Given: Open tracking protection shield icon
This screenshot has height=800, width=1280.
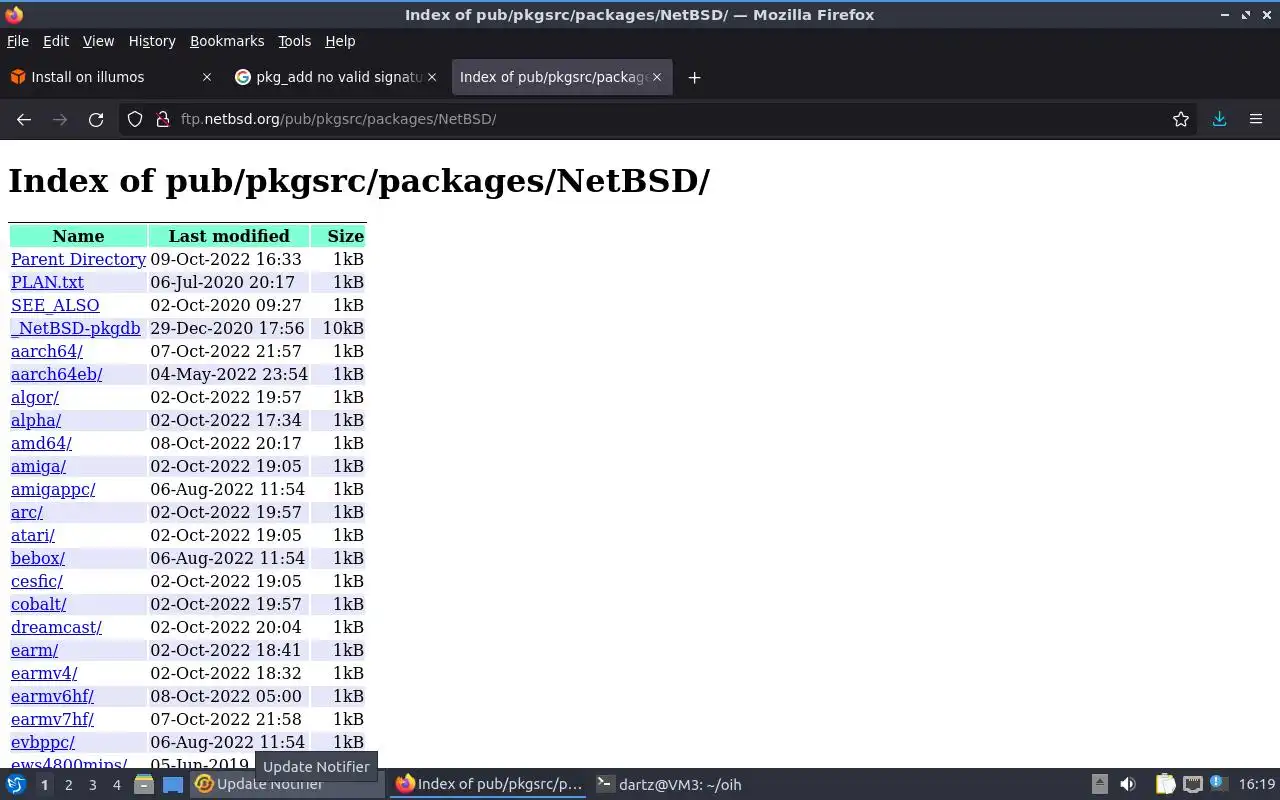Looking at the screenshot, I should pyautogui.click(x=135, y=119).
